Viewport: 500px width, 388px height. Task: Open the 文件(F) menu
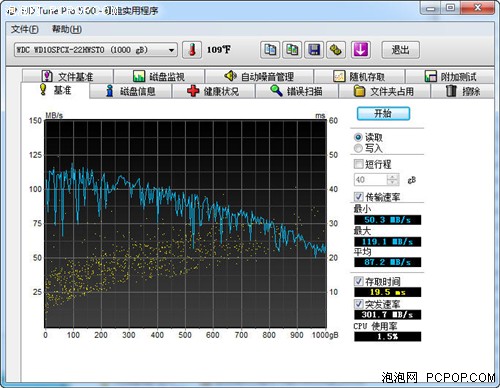point(25,29)
